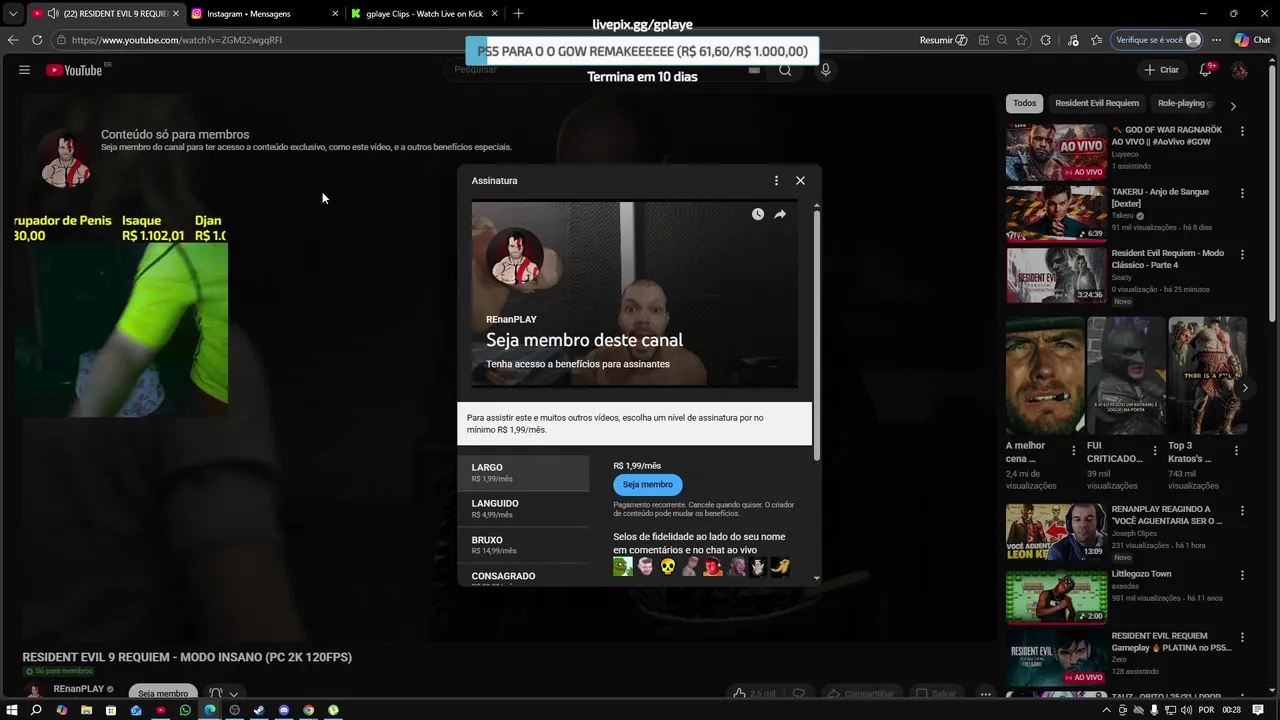Open browser extensions puzzle icon
The height and width of the screenshot is (720, 1280).
(x=1046, y=40)
